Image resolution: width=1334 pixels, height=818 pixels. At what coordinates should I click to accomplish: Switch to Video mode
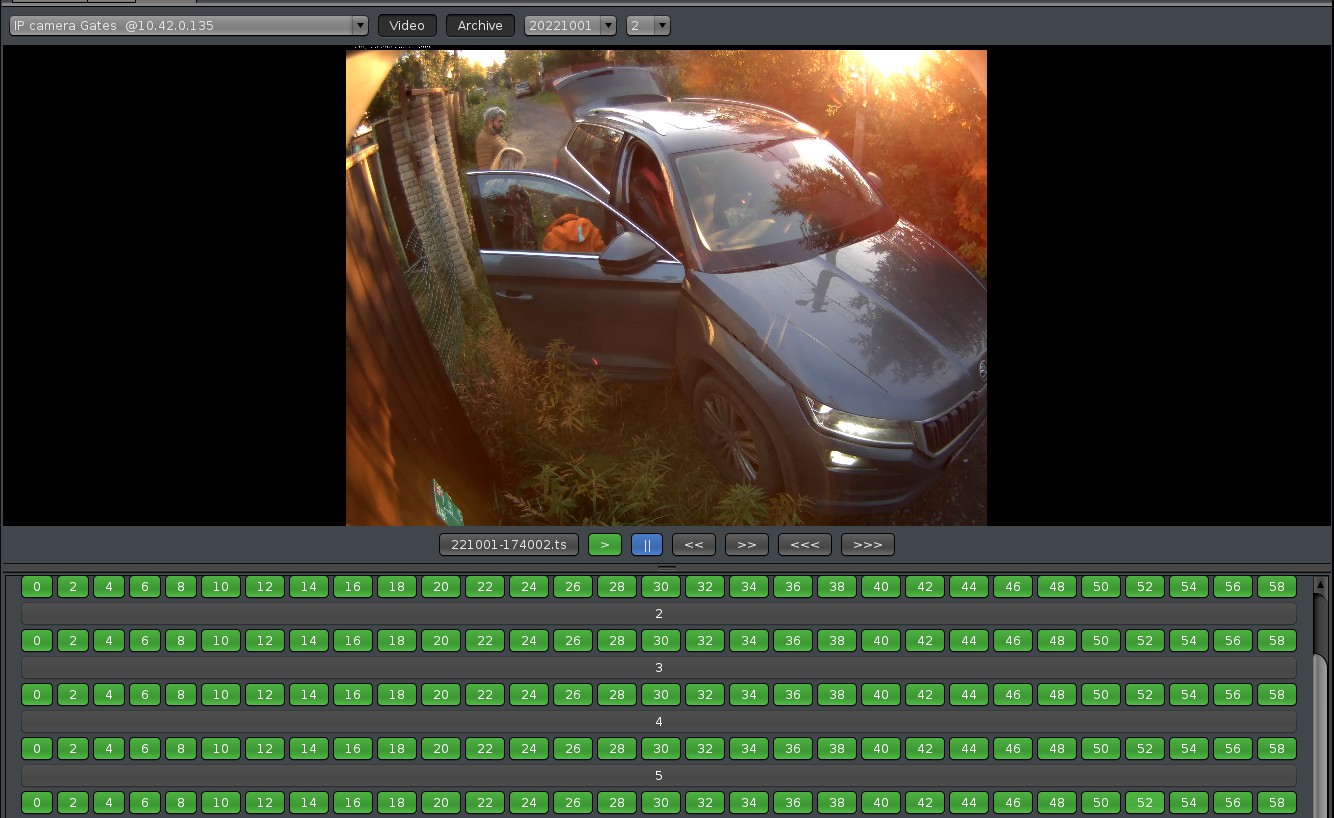coord(407,26)
